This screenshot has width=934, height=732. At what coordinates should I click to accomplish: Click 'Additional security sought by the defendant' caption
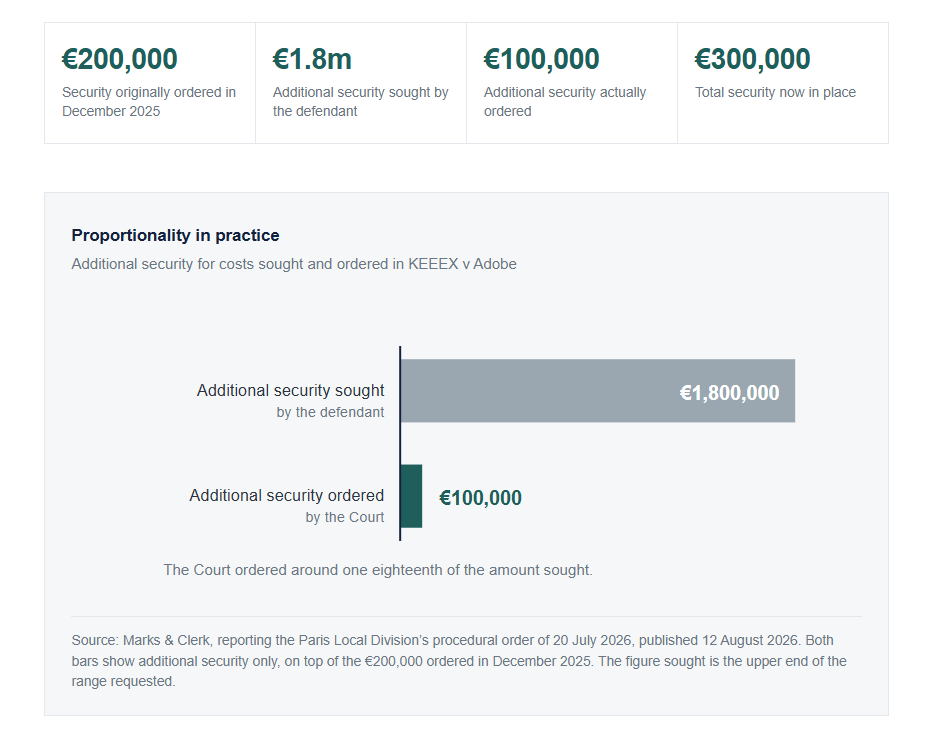coord(360,102)
